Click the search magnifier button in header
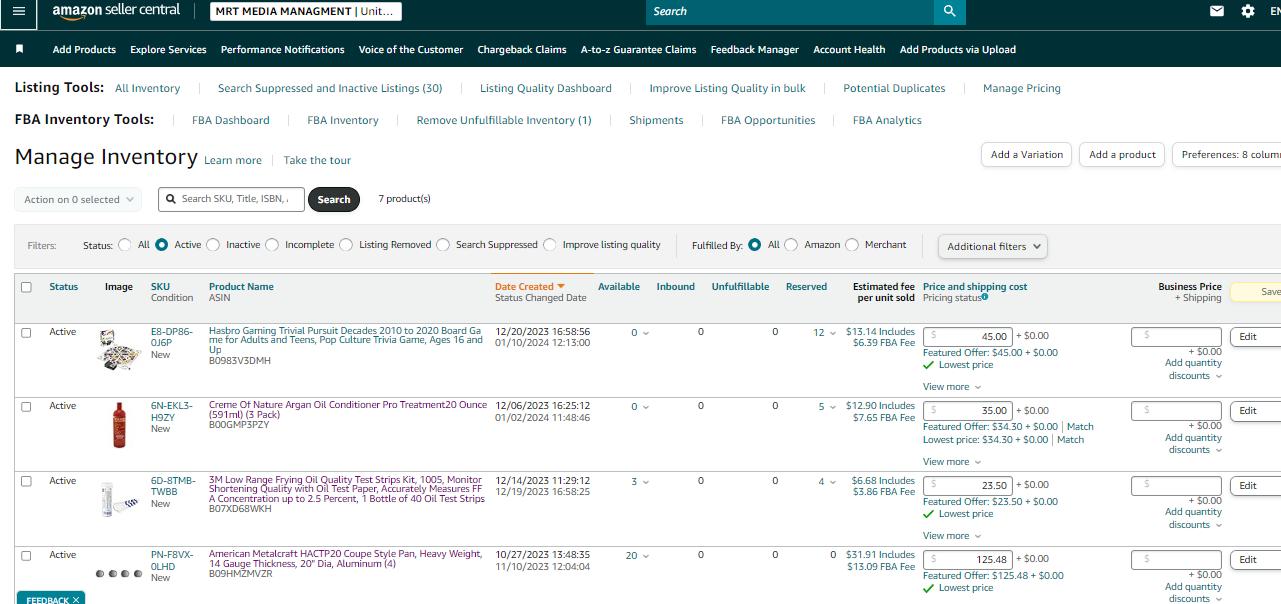 coord(949,11)
